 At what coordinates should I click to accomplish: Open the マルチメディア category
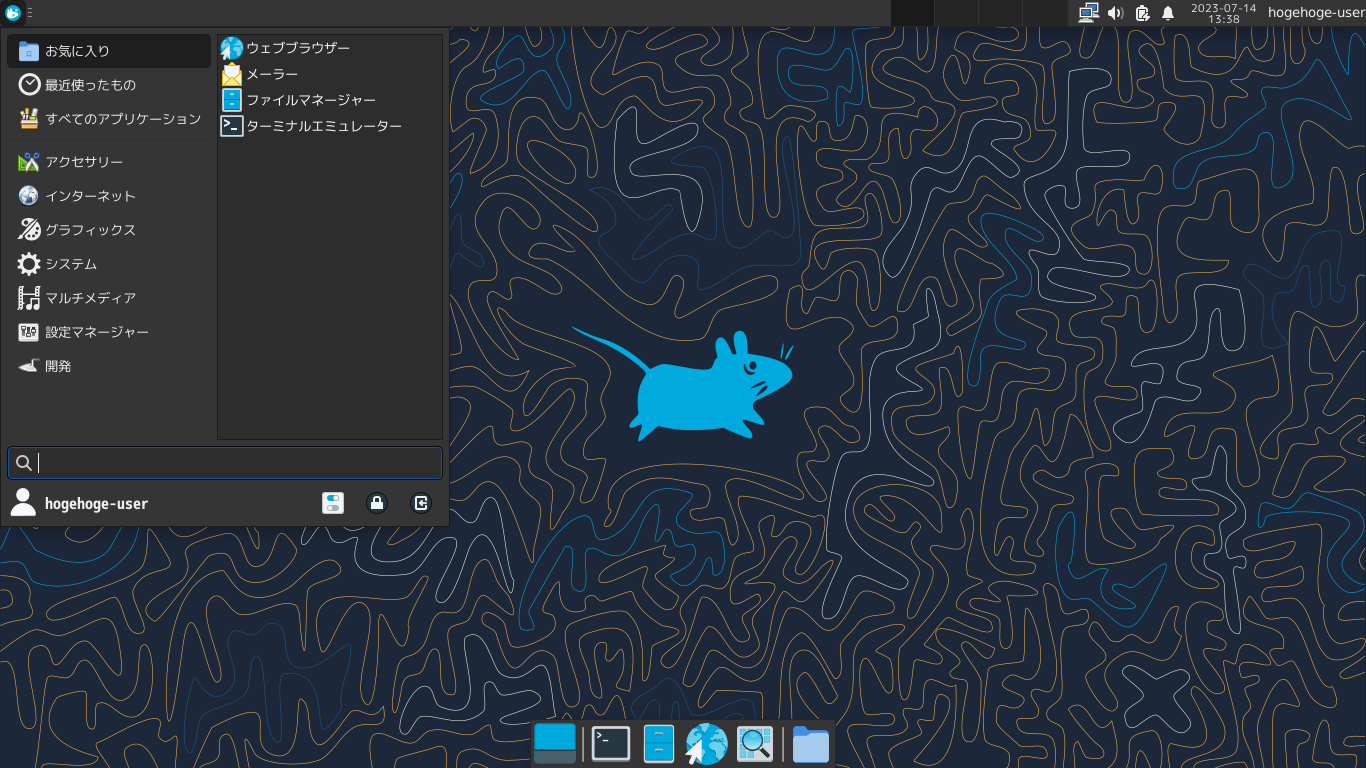(109, 298)
